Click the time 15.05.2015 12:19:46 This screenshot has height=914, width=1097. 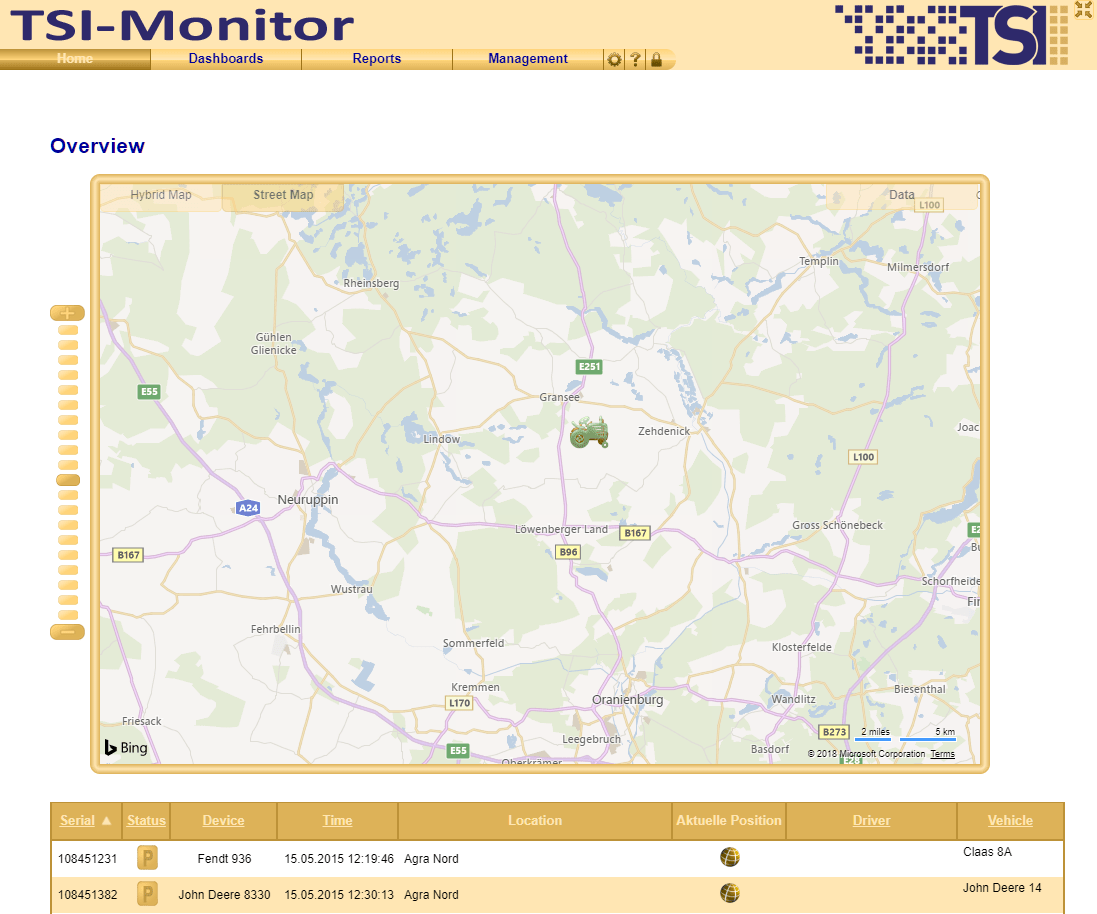point(339,859)
